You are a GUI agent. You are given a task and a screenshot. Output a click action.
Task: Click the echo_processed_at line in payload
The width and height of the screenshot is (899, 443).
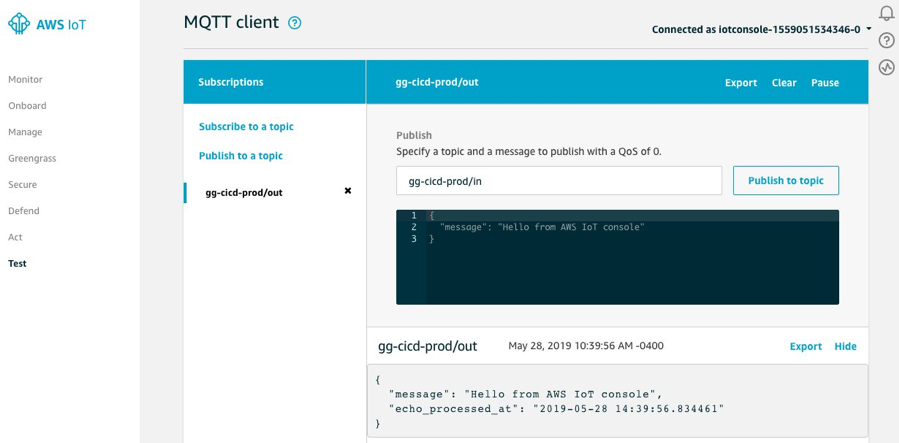point(557,409)
